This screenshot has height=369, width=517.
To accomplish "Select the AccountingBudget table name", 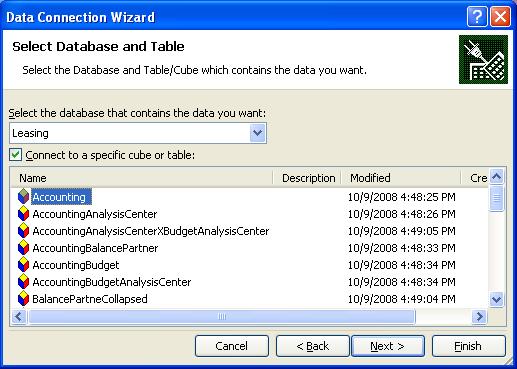I will 76,265.
